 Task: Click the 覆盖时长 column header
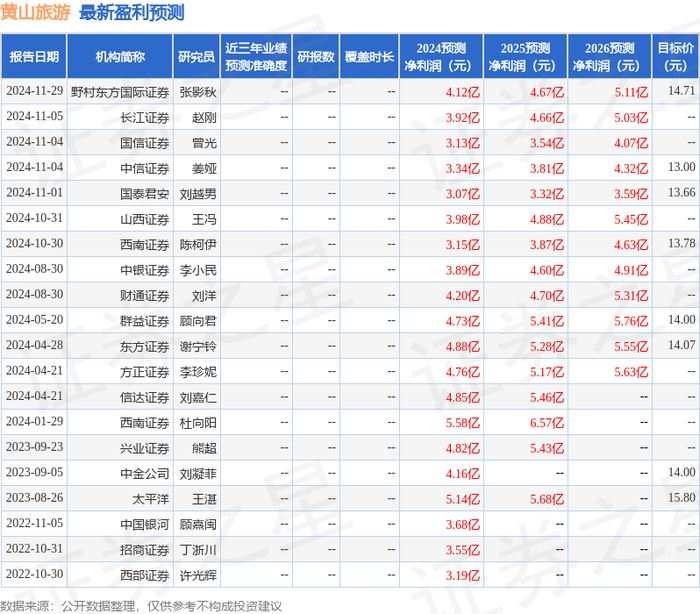tap(369, 57)
